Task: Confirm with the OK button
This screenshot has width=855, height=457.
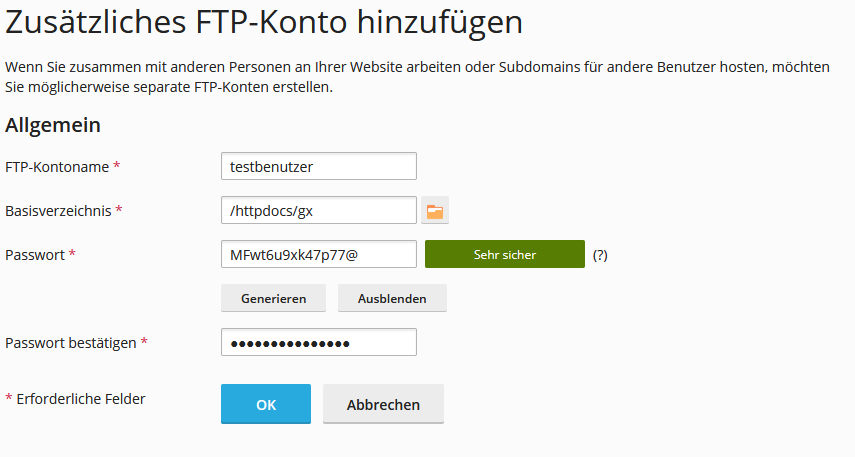Action: 265,405
